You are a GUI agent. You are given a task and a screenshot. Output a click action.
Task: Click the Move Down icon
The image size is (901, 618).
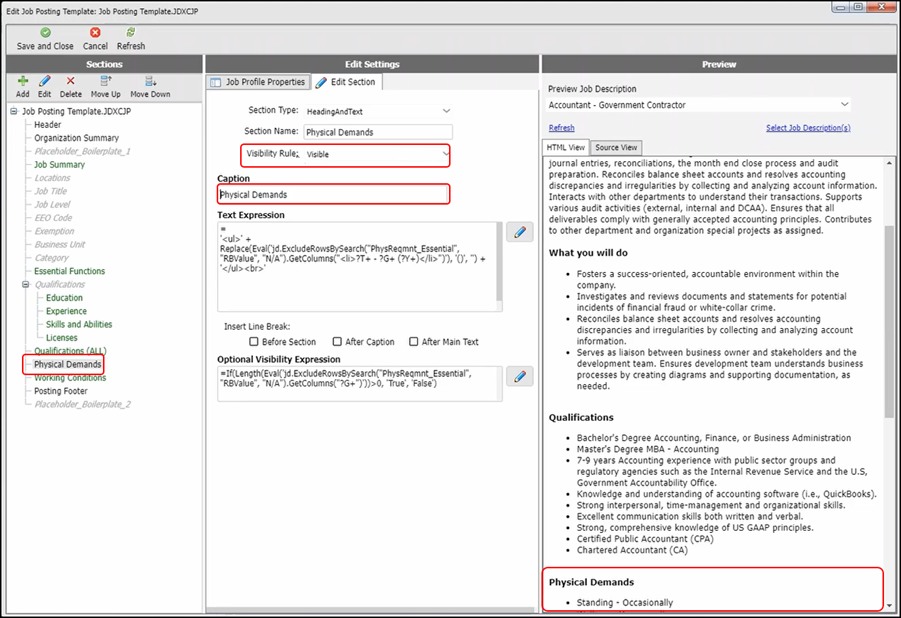[x=150, y=81]
